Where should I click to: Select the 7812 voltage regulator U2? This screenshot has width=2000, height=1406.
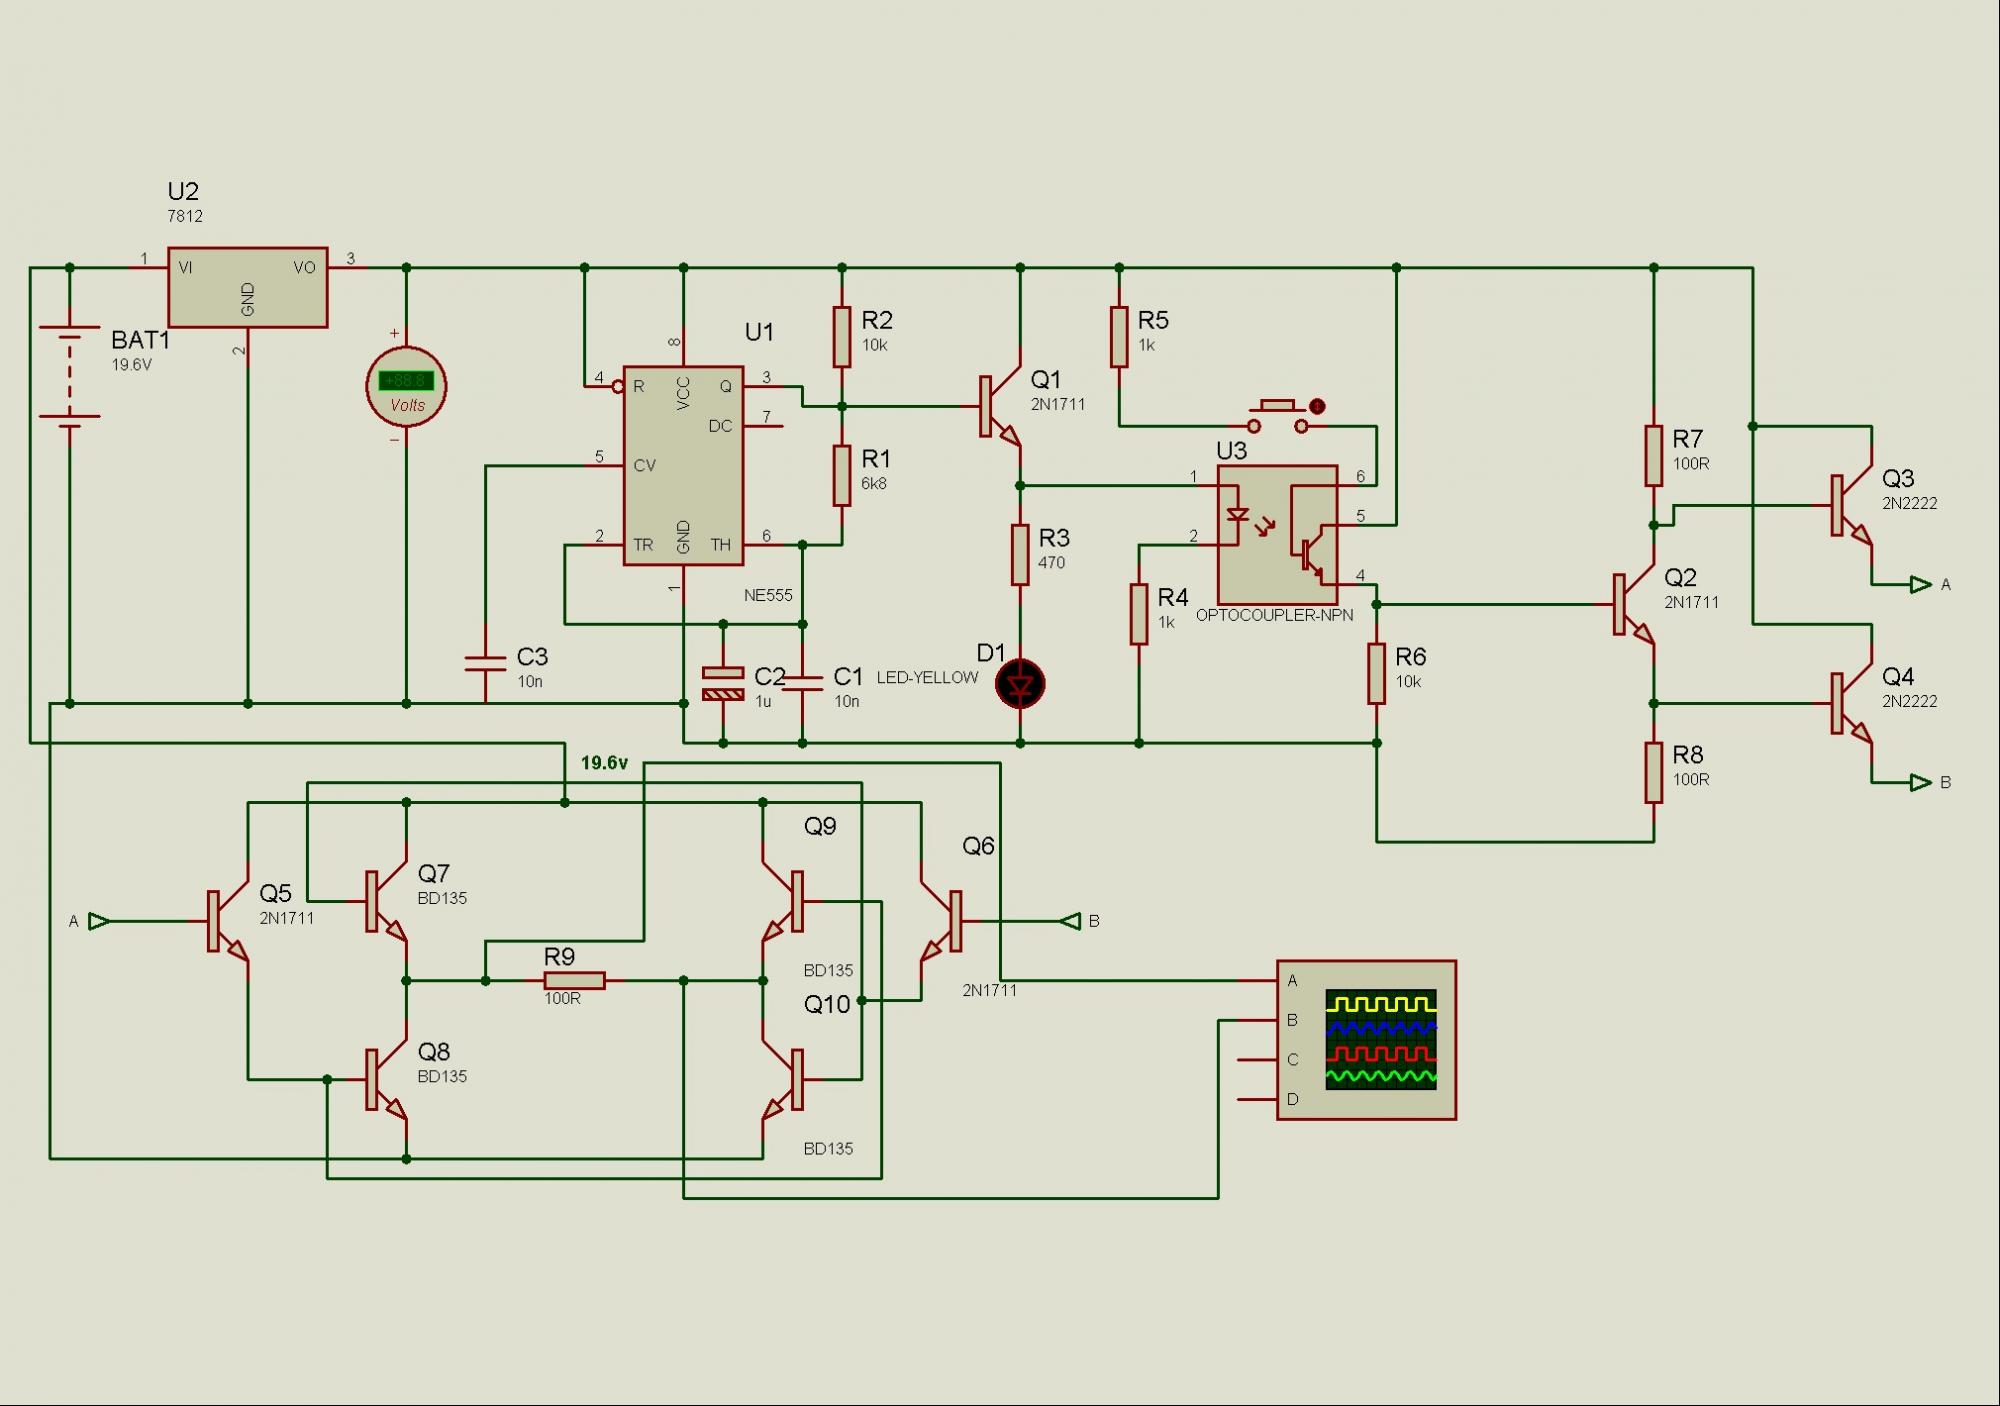pos(247,287)
